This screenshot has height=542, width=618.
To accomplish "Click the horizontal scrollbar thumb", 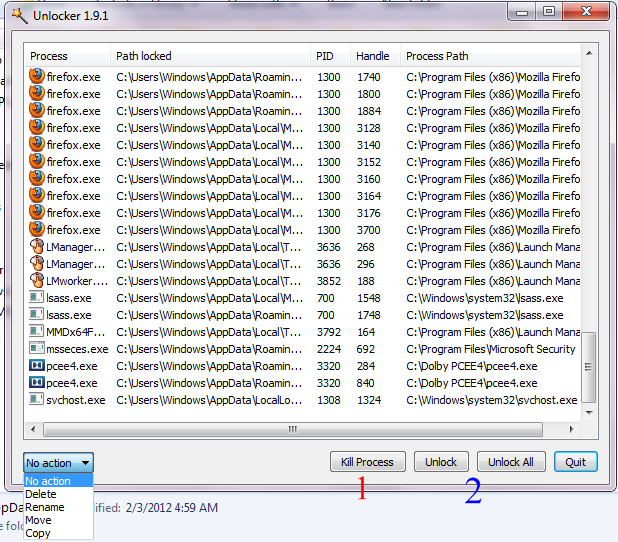I will [x=293, y=429].
